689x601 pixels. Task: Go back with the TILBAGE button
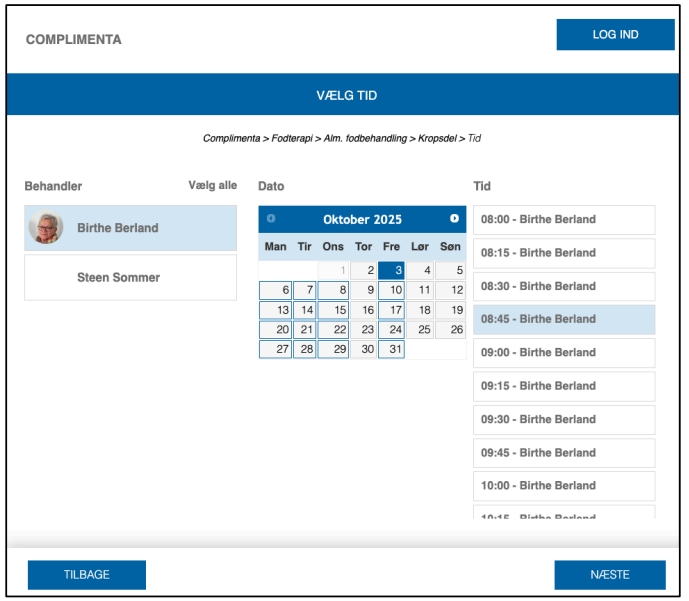click(87, 575)
